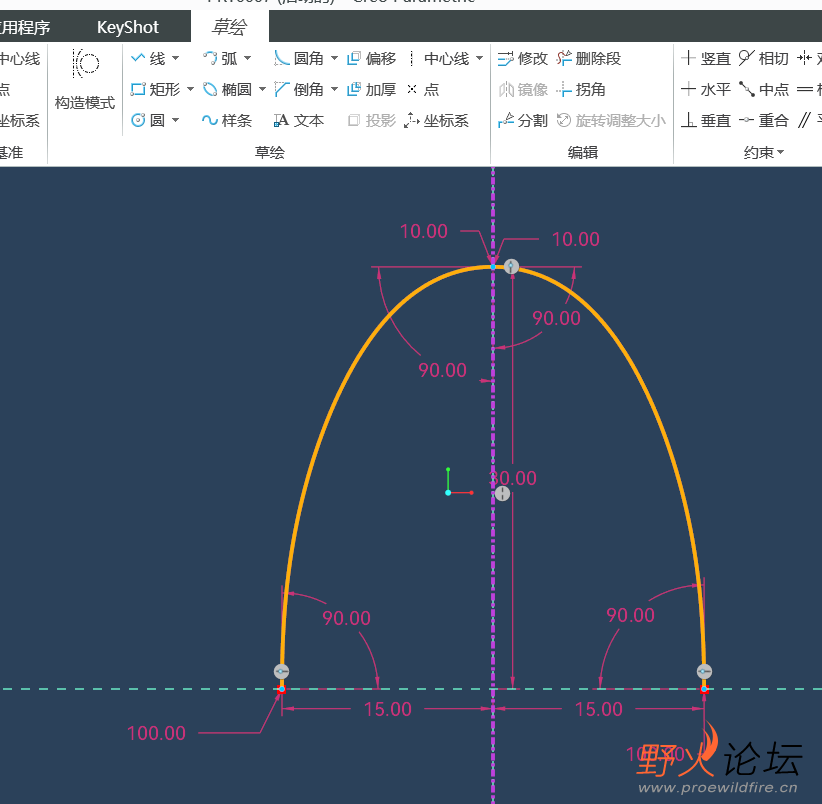The height and width of the screenshot is (804, 822).
Task: Expand the Constraint (约束) group dropdown
Action: 764,153
